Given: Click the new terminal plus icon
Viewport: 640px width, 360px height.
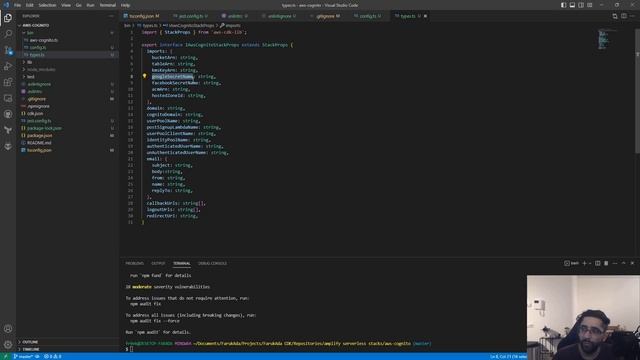Looking at the screenshot, I should (584, 263).
